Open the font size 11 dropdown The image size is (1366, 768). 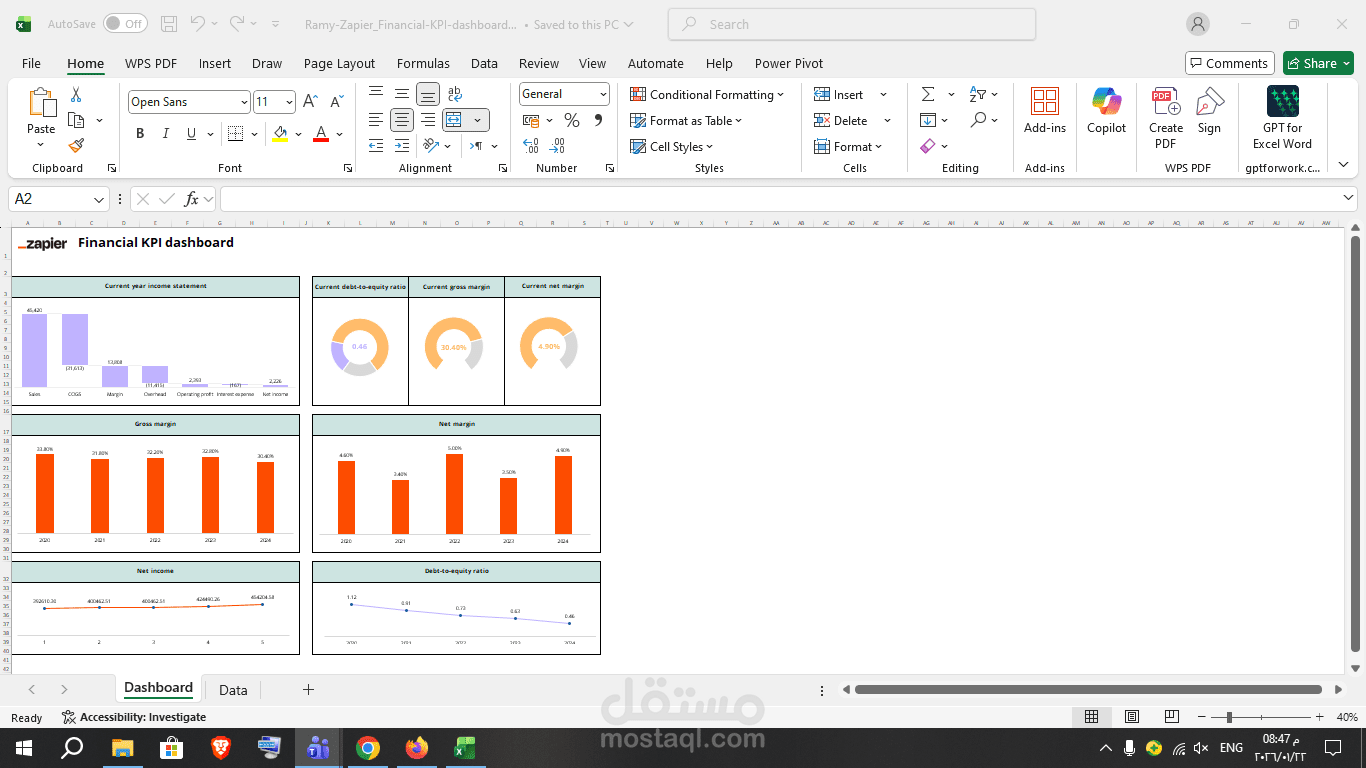pos(289,102)
